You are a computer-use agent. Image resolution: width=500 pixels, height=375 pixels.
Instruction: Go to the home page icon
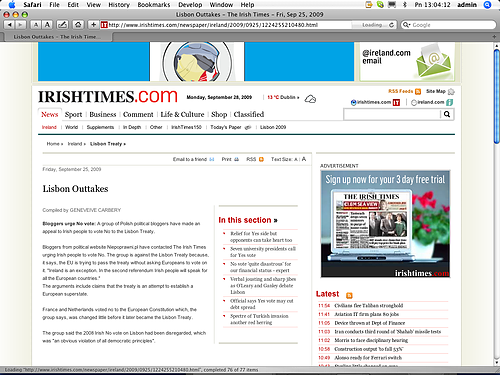tap(78, 25)
